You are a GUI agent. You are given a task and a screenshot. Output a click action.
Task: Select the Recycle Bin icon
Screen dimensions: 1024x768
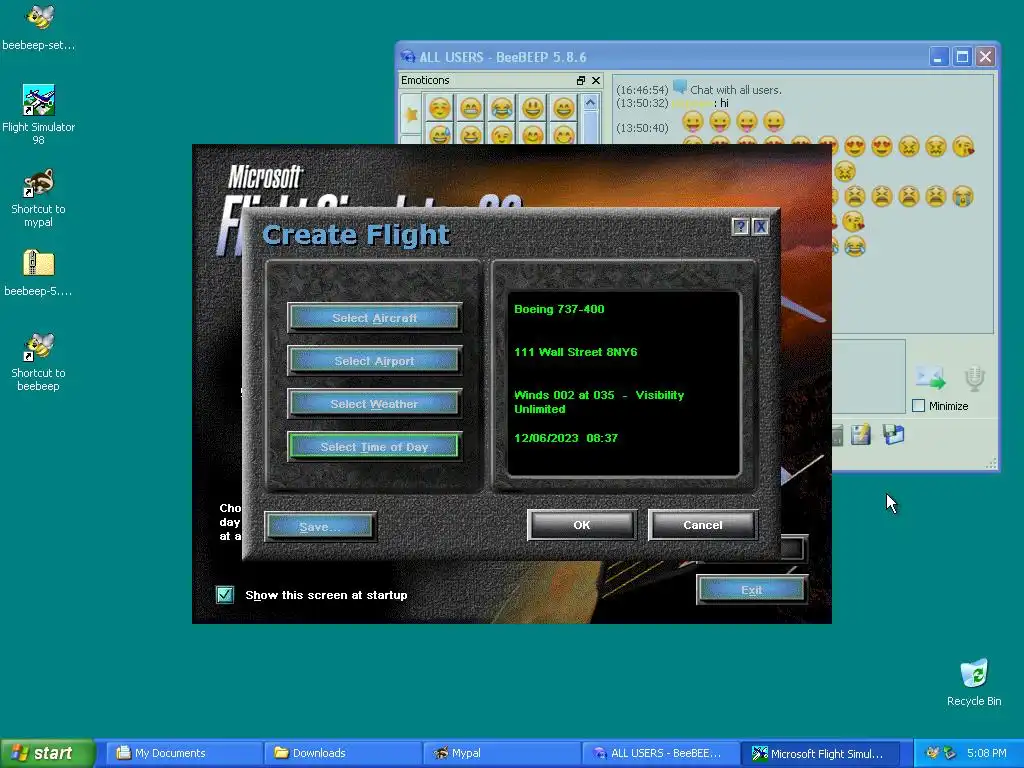pyautogui.click(x=974, y=682)
